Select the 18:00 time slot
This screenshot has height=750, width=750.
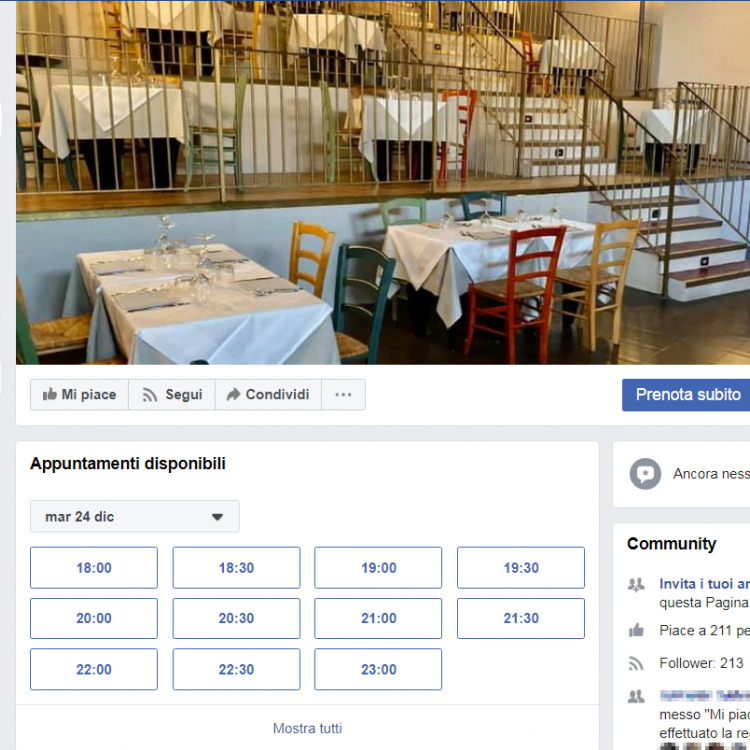click(94, 568)
